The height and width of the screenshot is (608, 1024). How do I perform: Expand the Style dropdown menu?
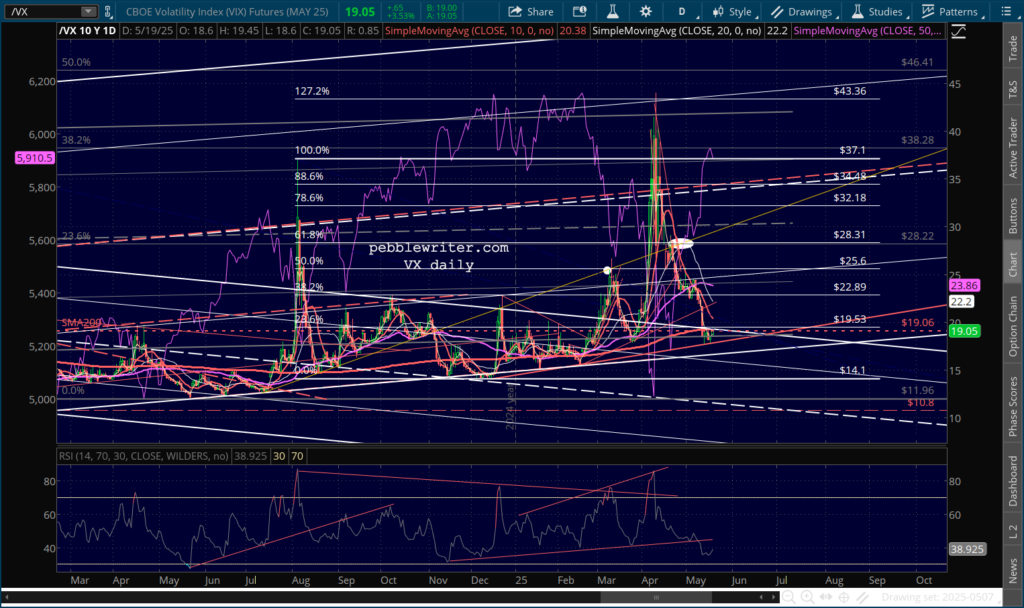point(735,12)
